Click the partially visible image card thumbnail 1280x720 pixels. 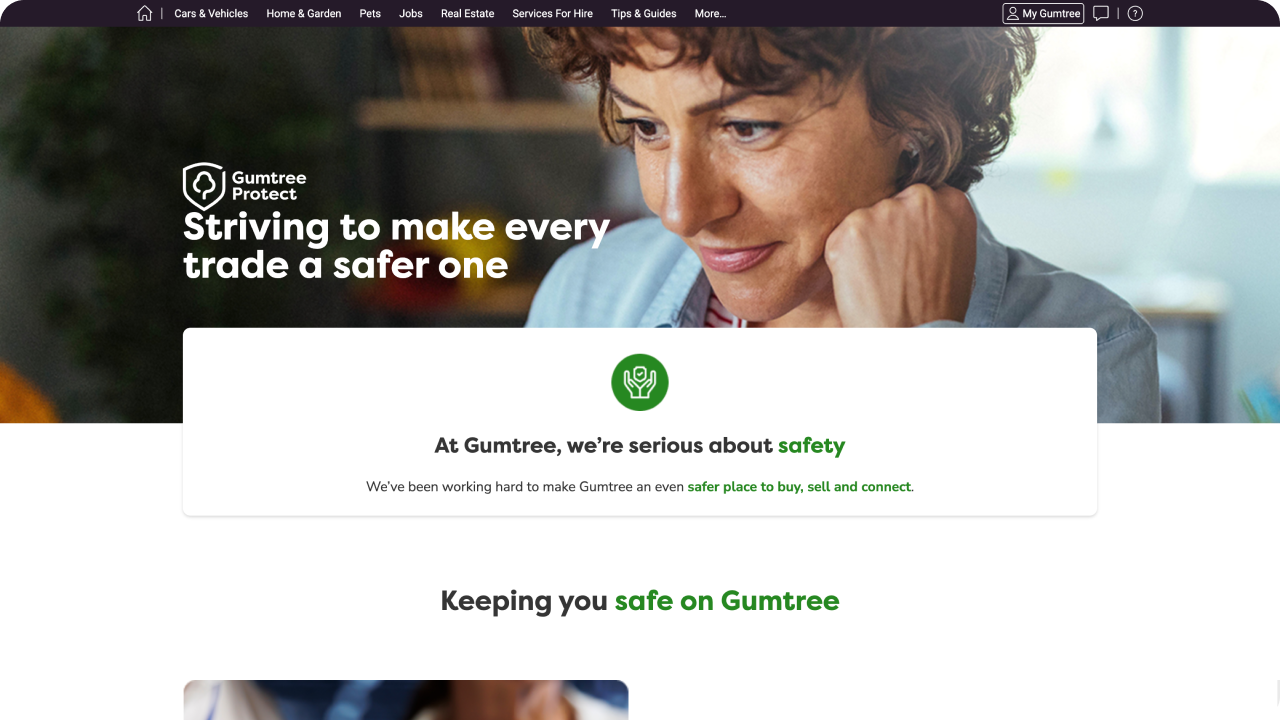tap(406, 700)
